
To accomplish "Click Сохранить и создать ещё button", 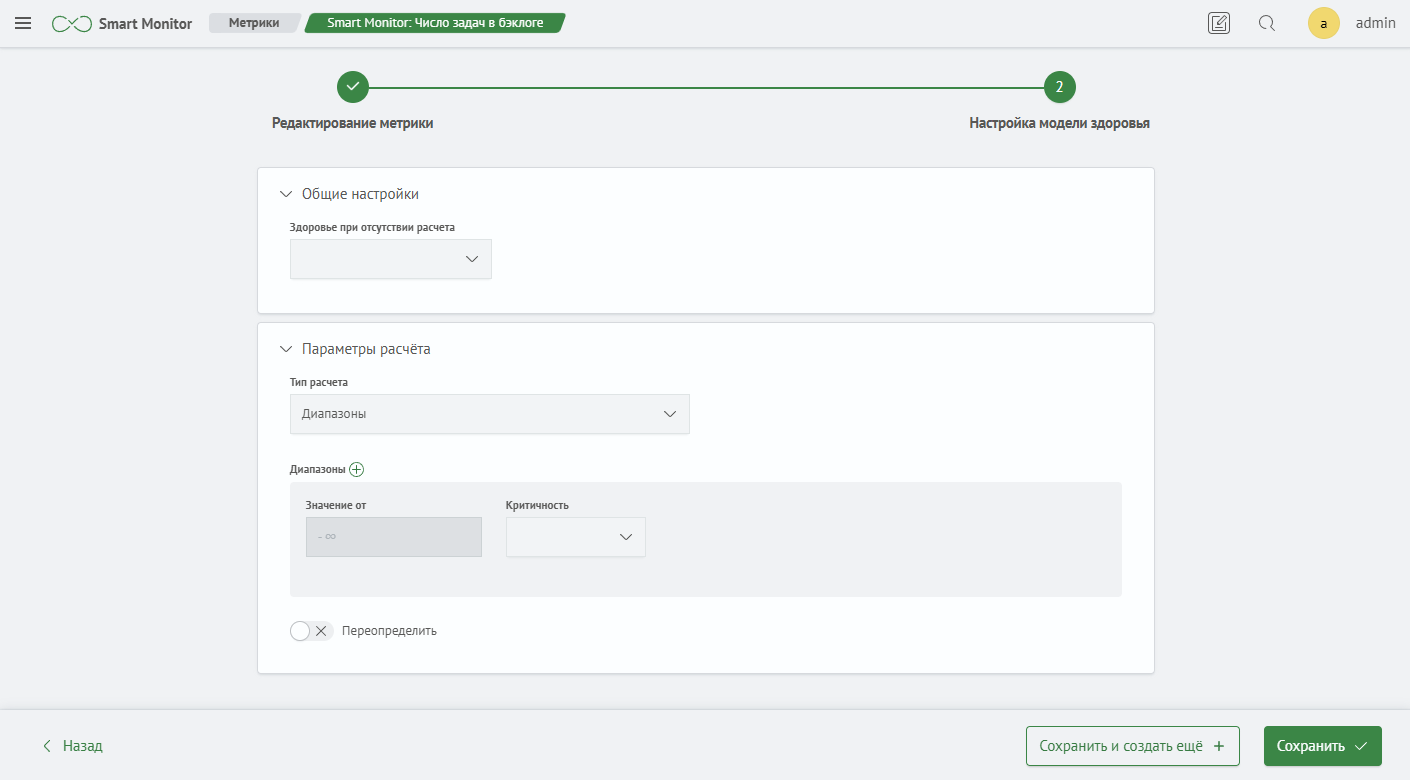I will (1133, 746).
